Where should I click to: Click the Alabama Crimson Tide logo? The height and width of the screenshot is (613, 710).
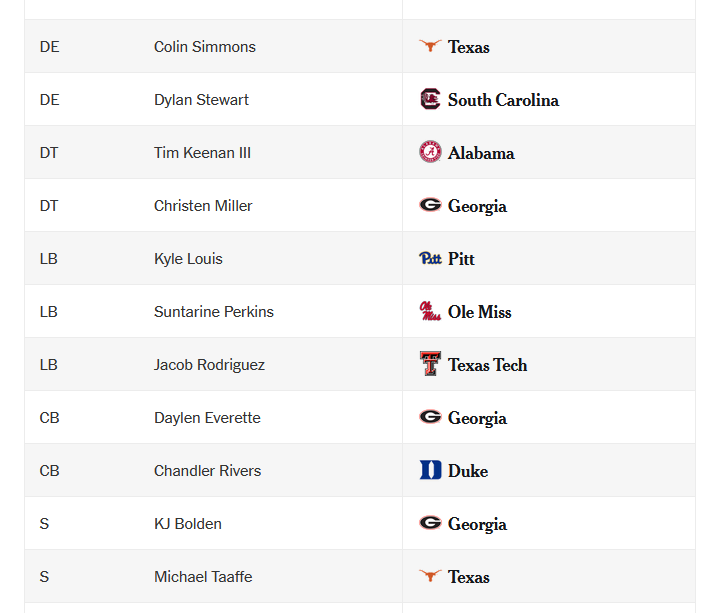(430, 152)
